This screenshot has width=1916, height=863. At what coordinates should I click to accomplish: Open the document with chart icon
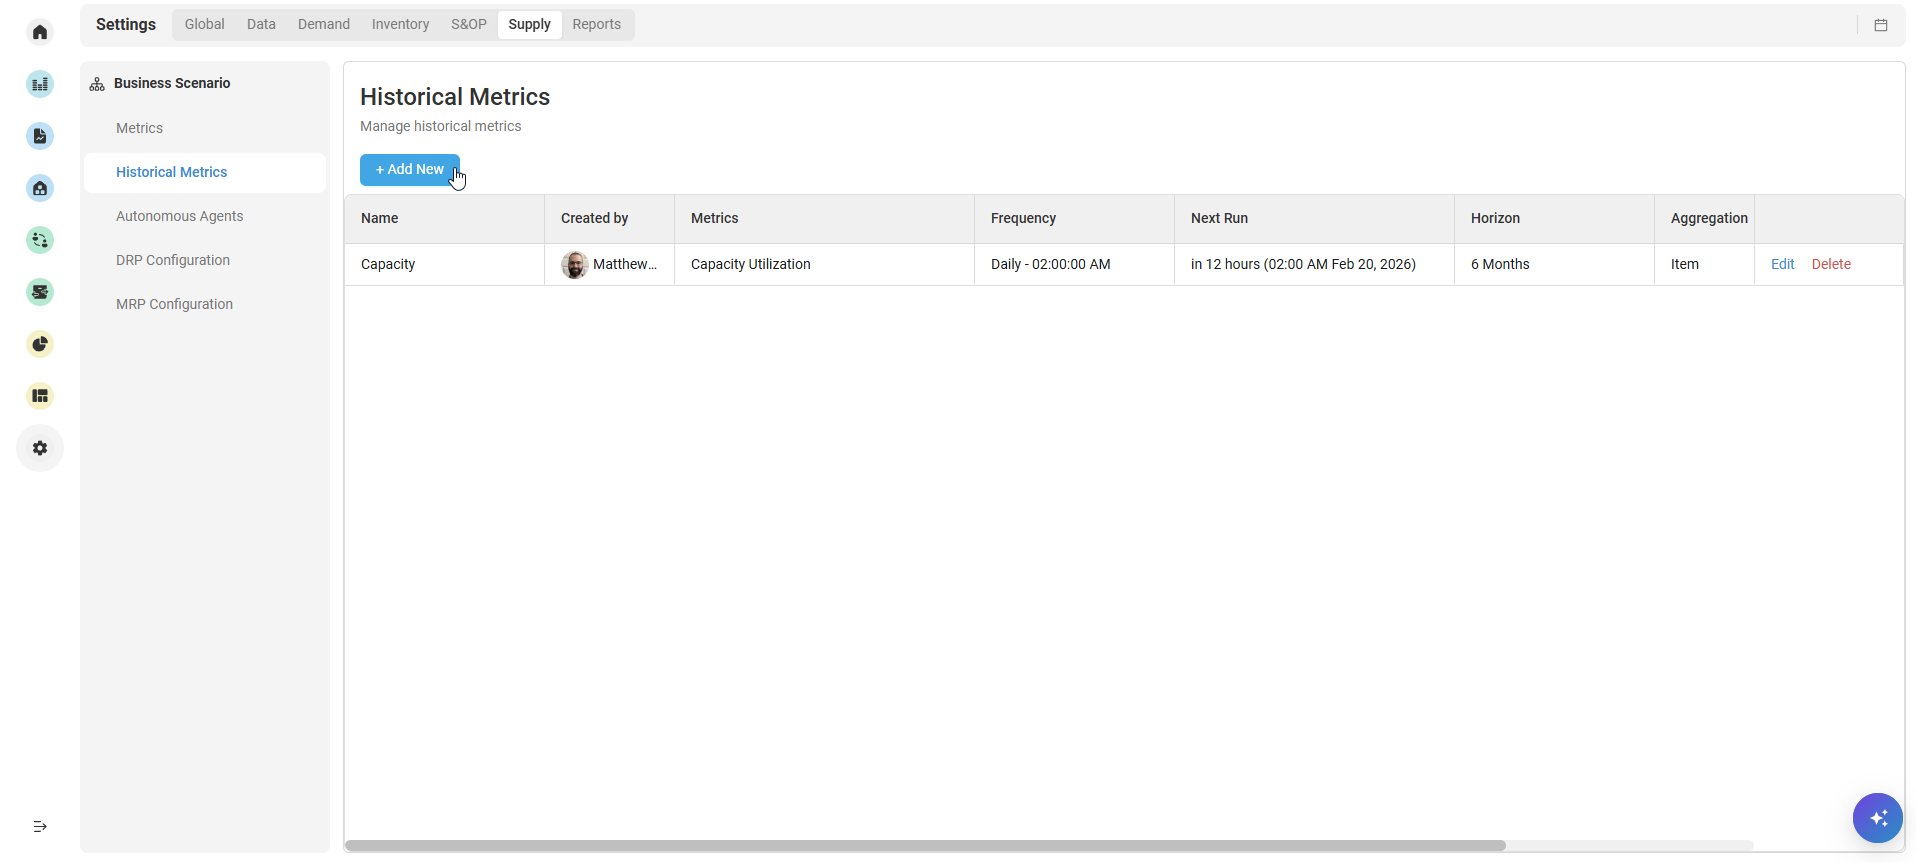point(40,136)
